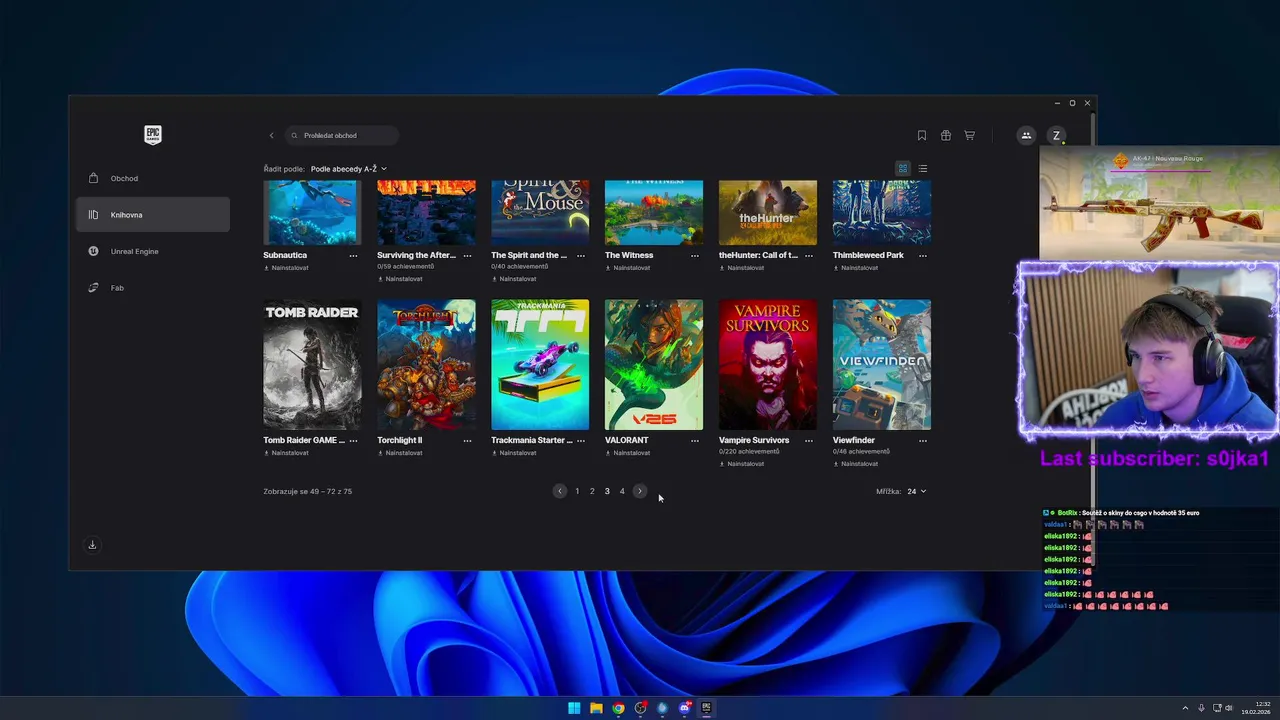Open options menu for Surviving the Aftermath
Viewport: 1280px width, 720px height.
click(x=467, y=256)
